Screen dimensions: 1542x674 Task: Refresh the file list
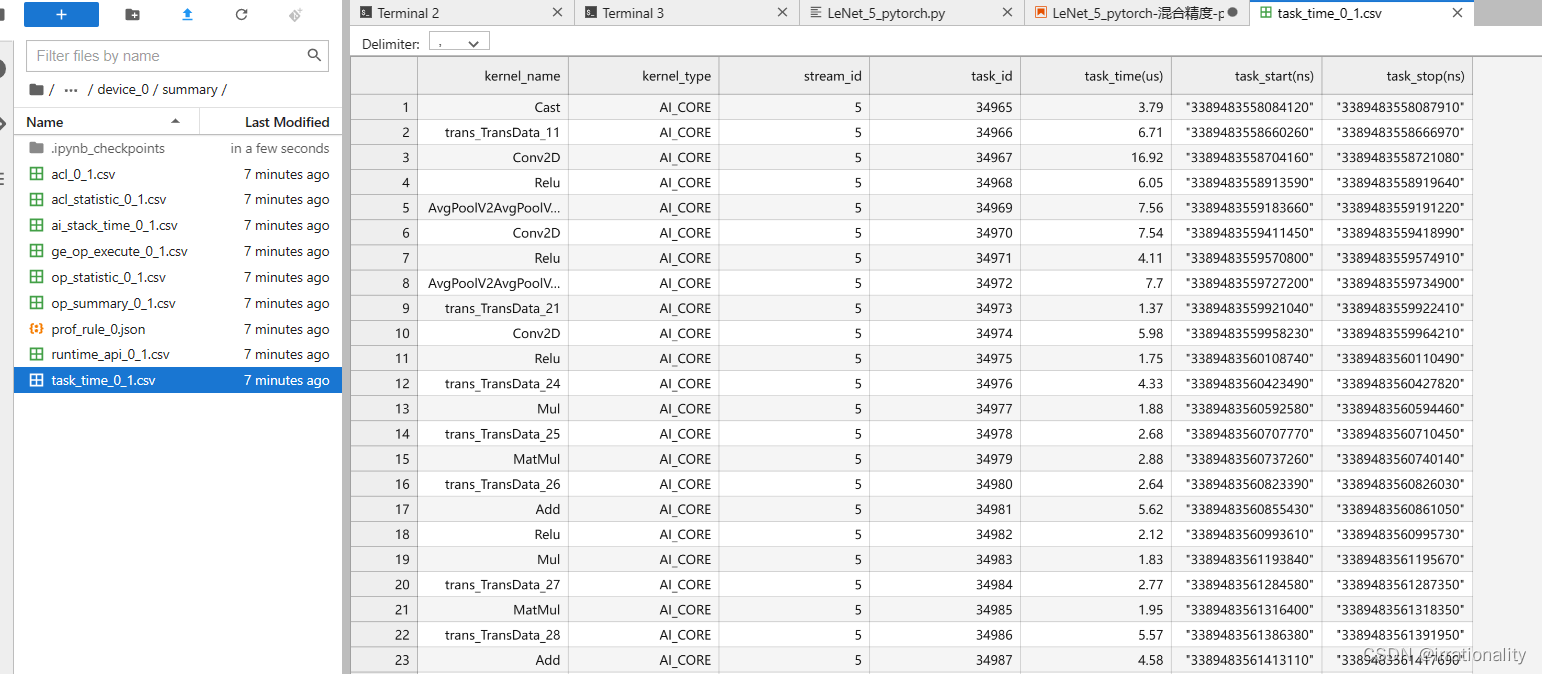coord(241,15)
